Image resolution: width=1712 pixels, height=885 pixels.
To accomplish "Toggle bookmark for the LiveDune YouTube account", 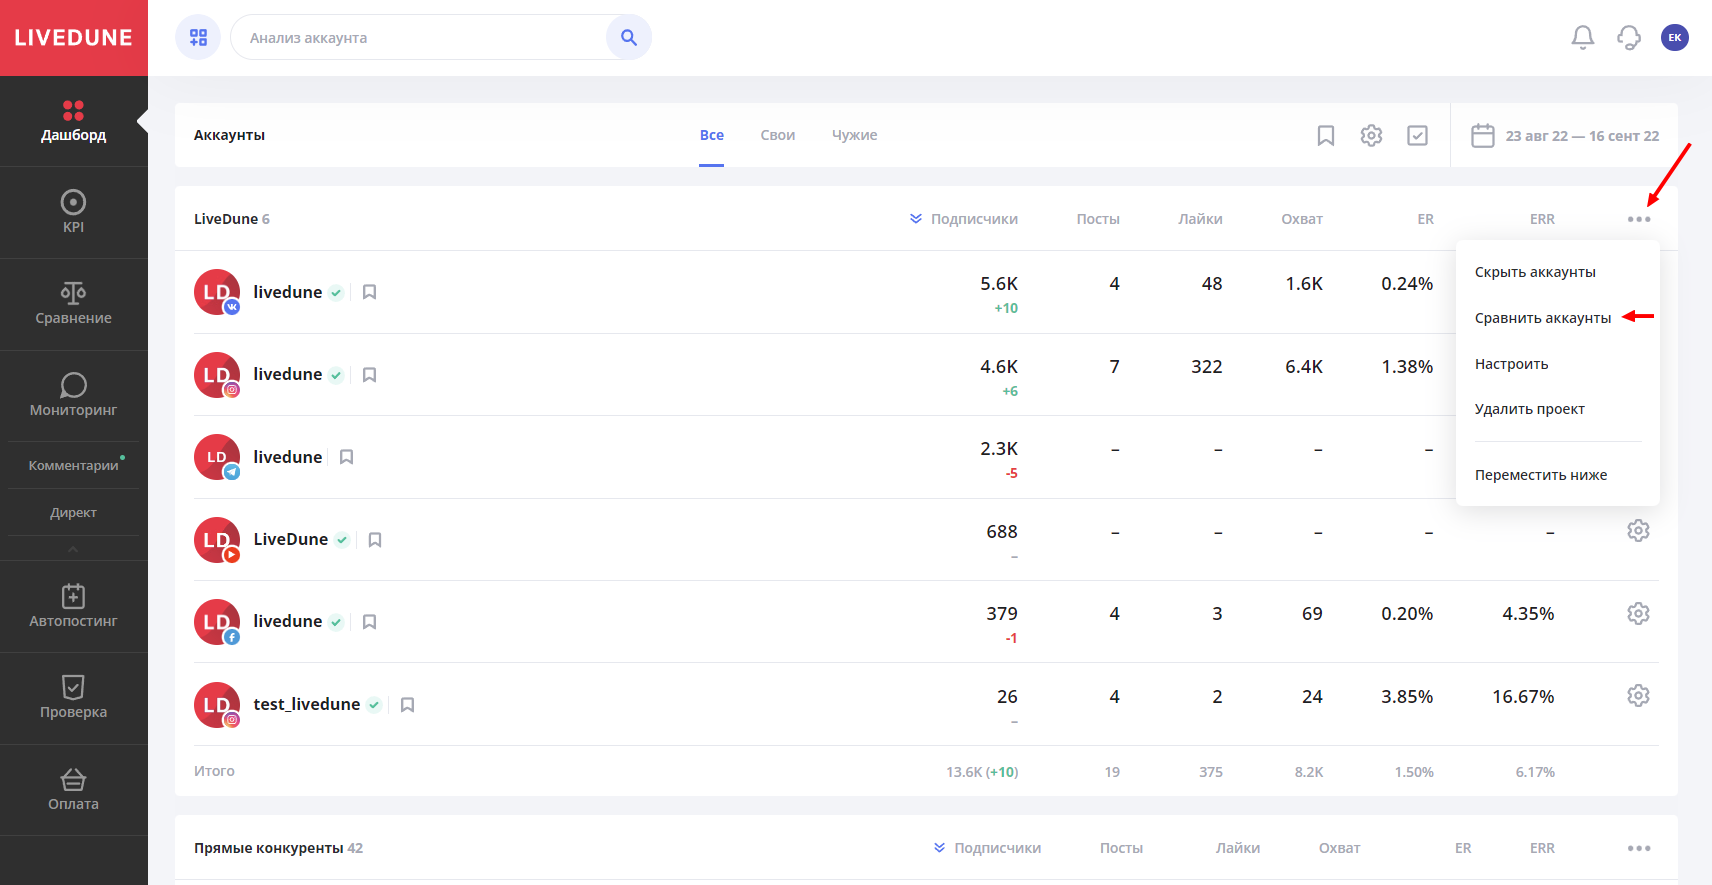I will [x=375, y=540].
